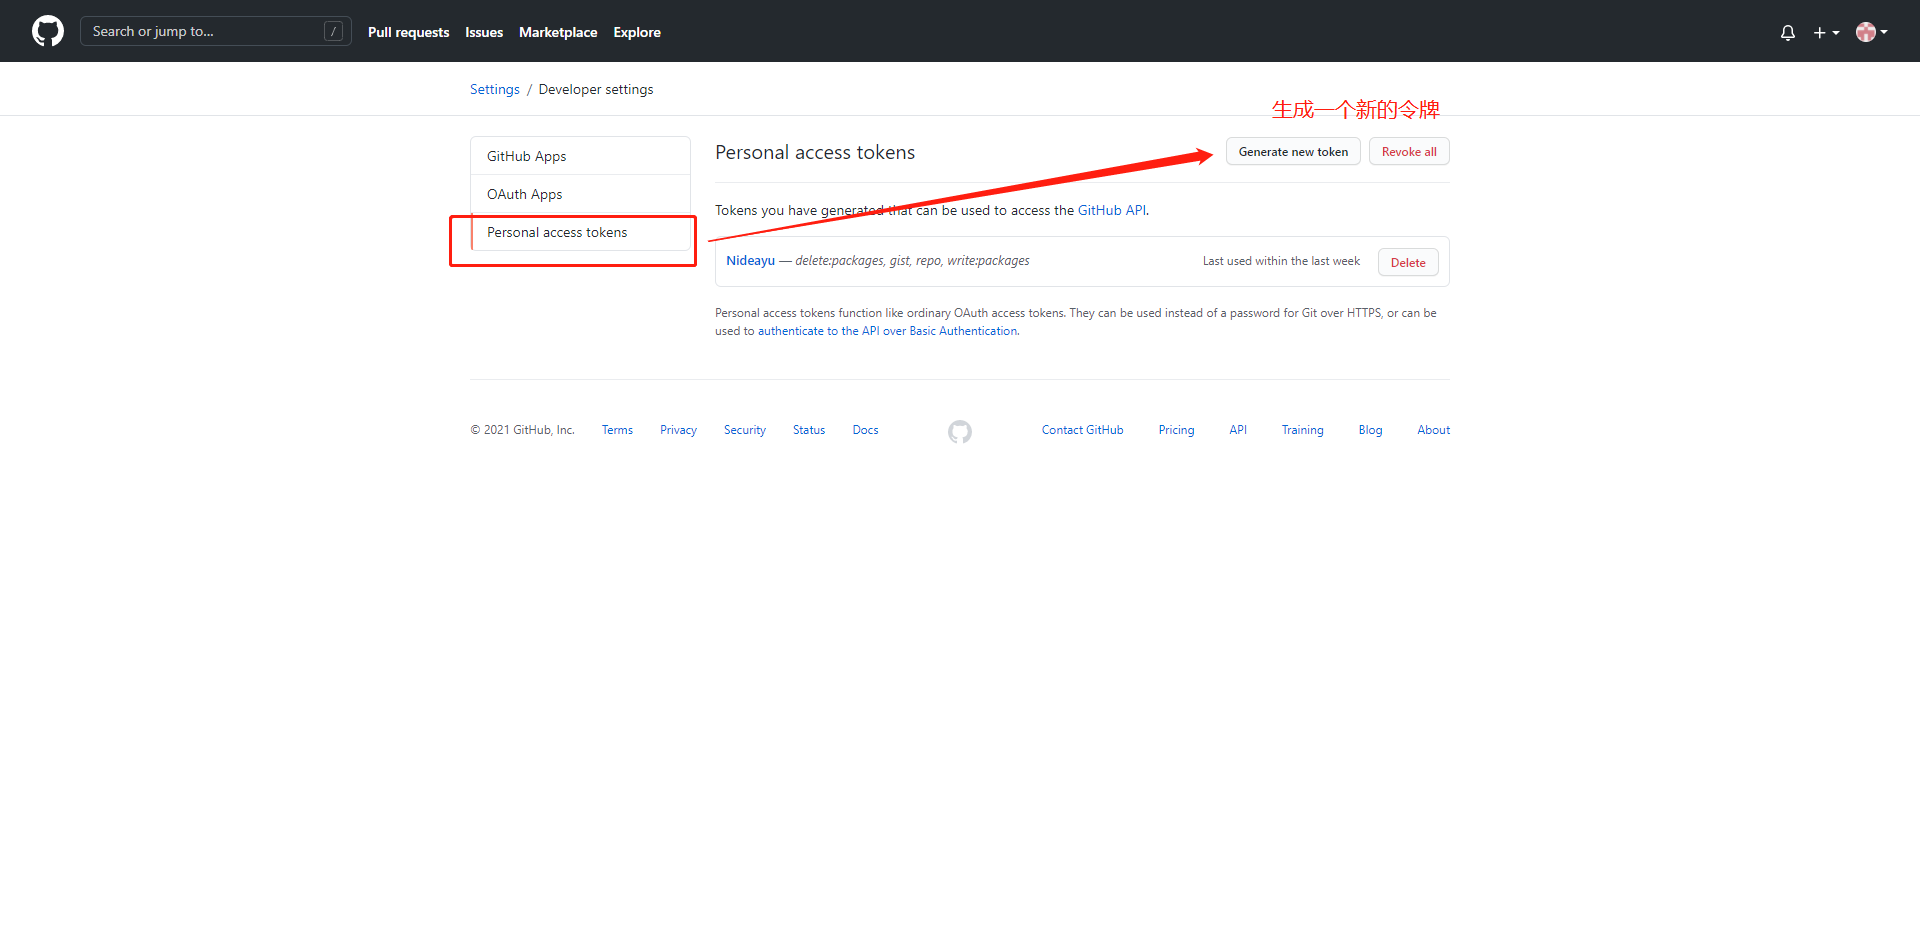
Task: Click the © 2021 GitHub, Inc. text
Action: tap(523, 430)
